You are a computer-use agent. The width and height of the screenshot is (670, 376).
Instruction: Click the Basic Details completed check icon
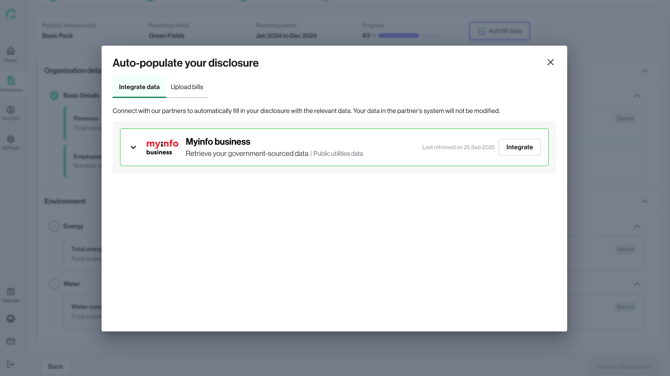tap(54, 95)
